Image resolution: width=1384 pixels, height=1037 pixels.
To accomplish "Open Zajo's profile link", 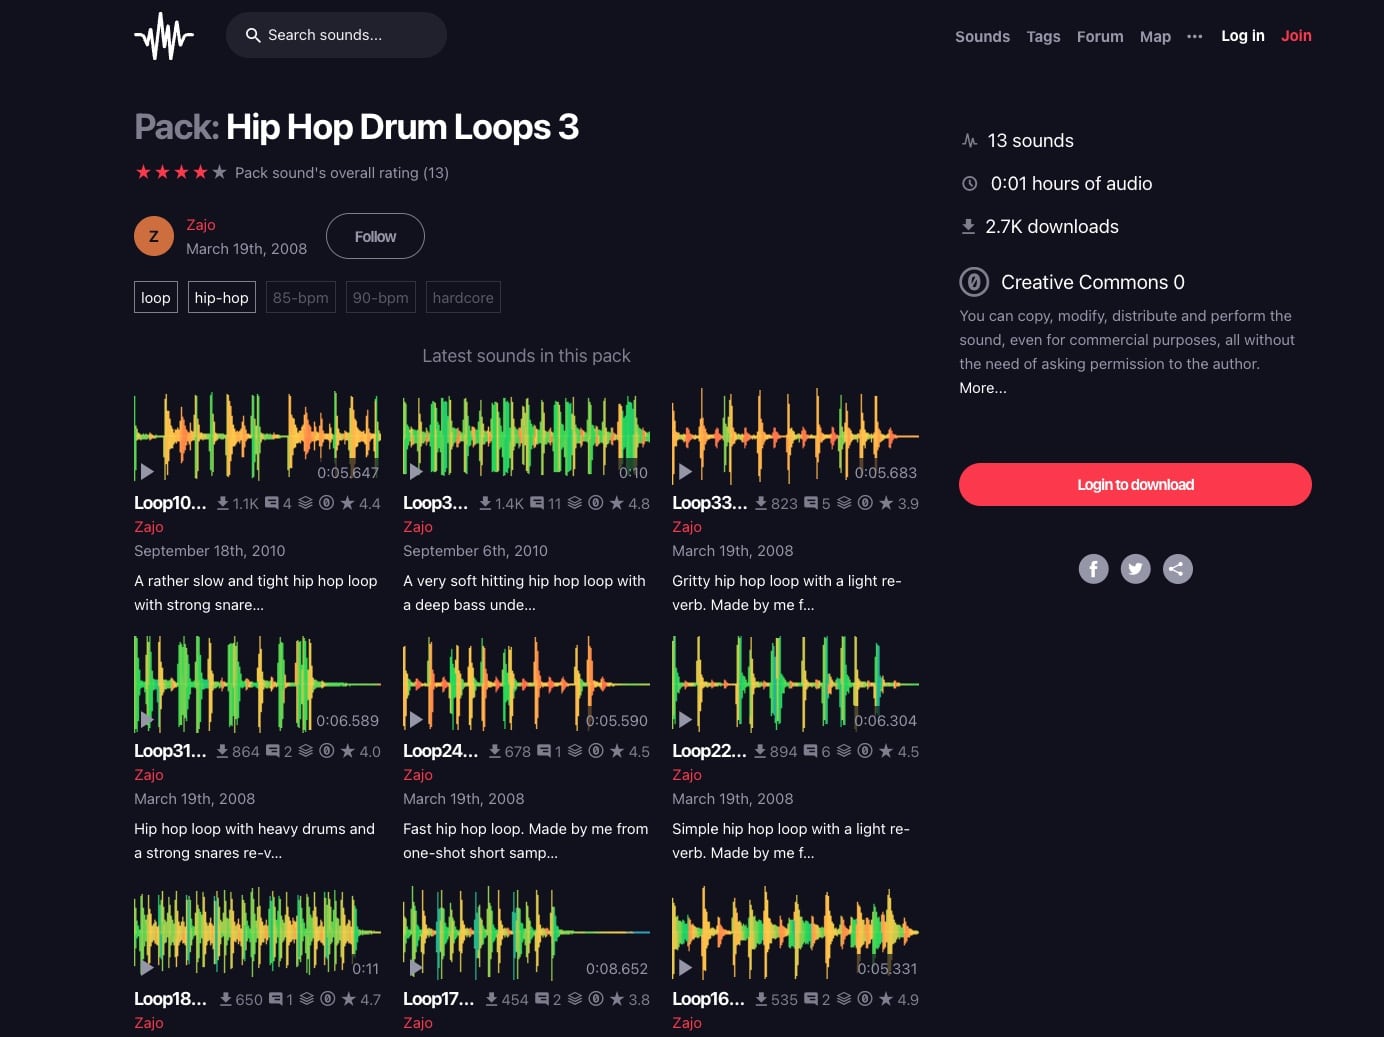I will [201, 224].
